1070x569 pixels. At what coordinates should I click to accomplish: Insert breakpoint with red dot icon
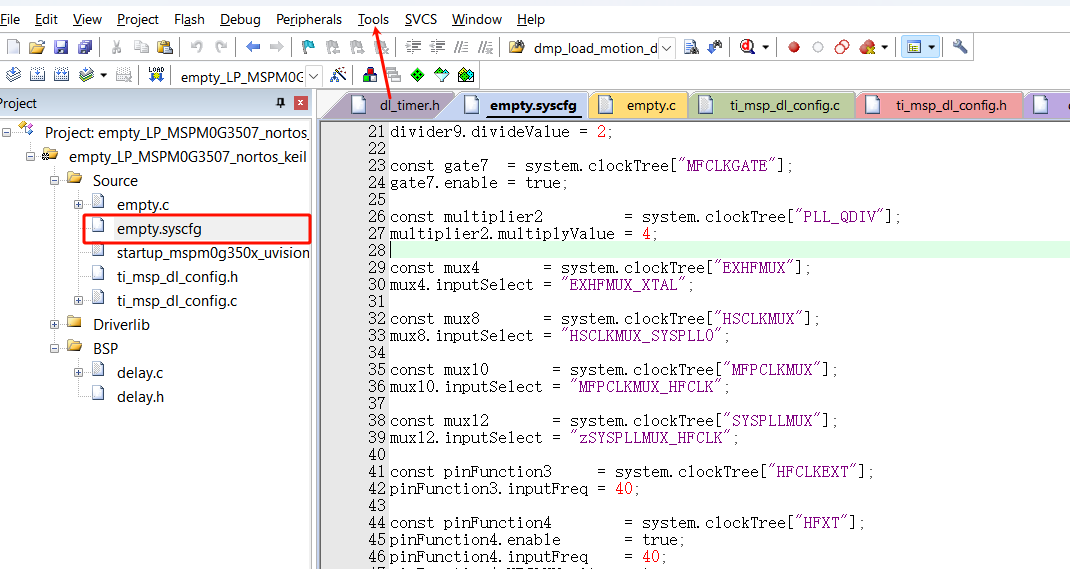tap(794, 47)
